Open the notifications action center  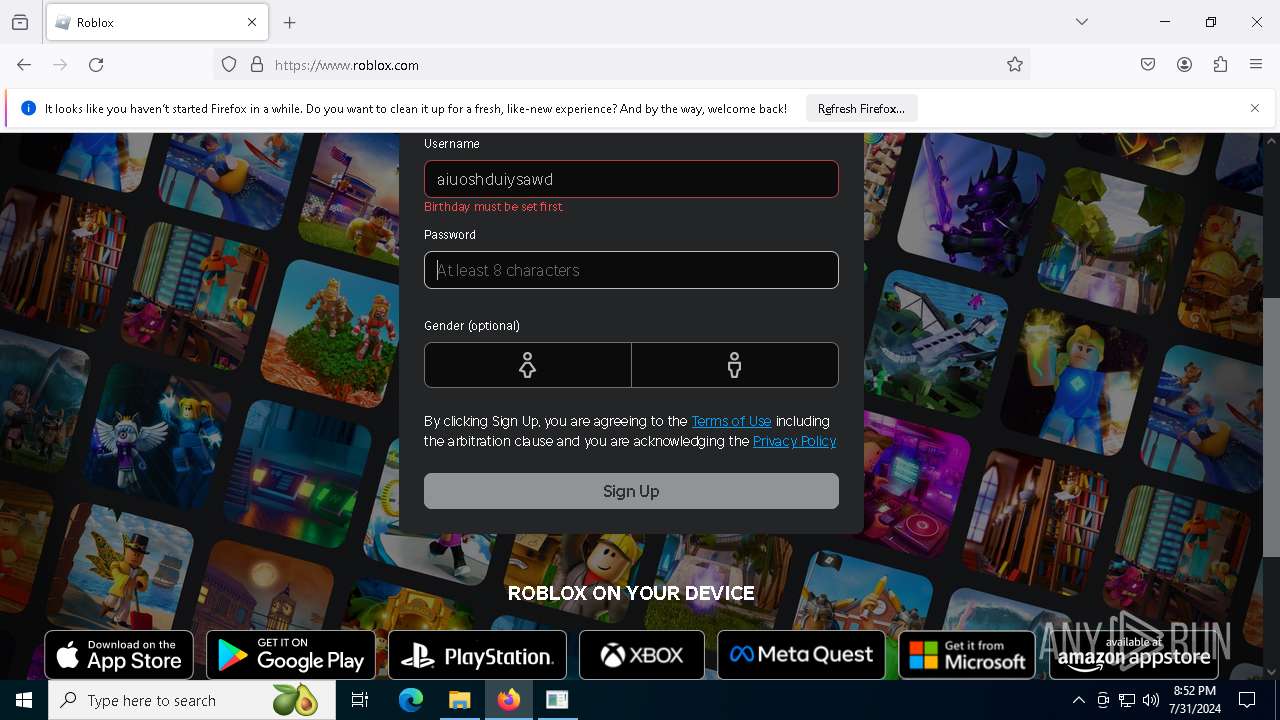coord(1247,700)
